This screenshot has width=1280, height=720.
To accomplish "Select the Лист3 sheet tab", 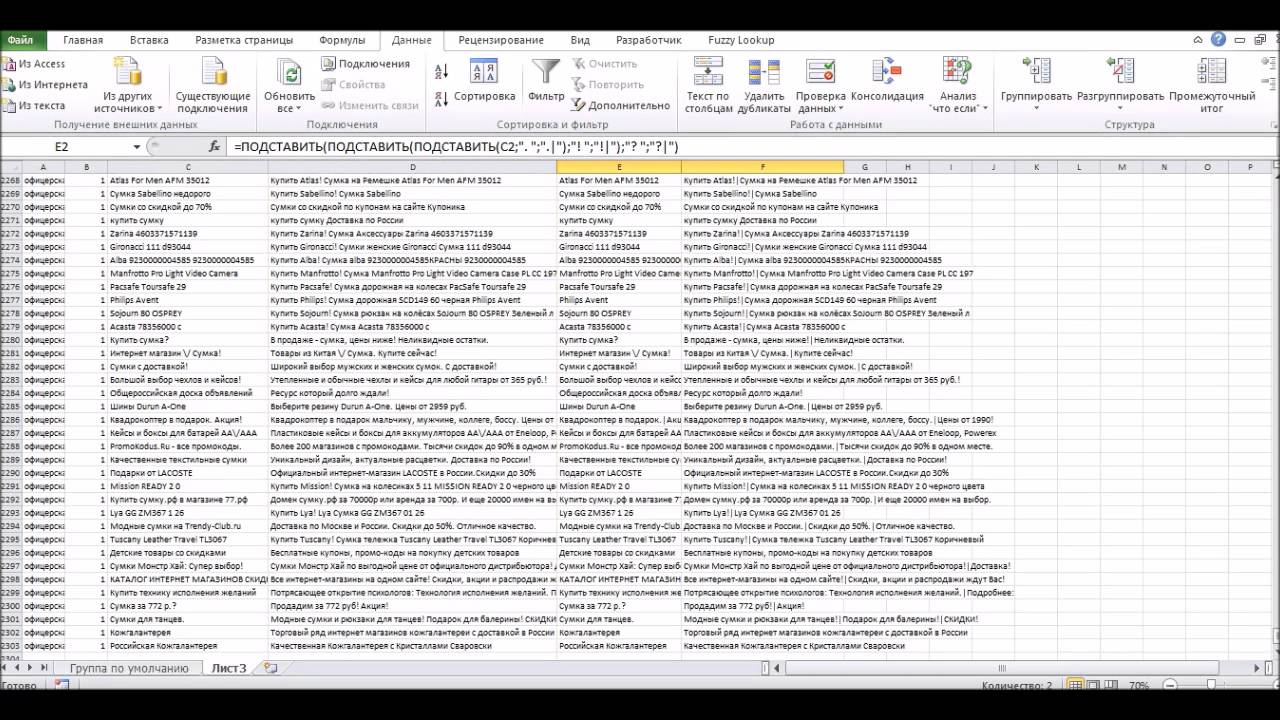I will pyautogui.click(x=228, y=668).
